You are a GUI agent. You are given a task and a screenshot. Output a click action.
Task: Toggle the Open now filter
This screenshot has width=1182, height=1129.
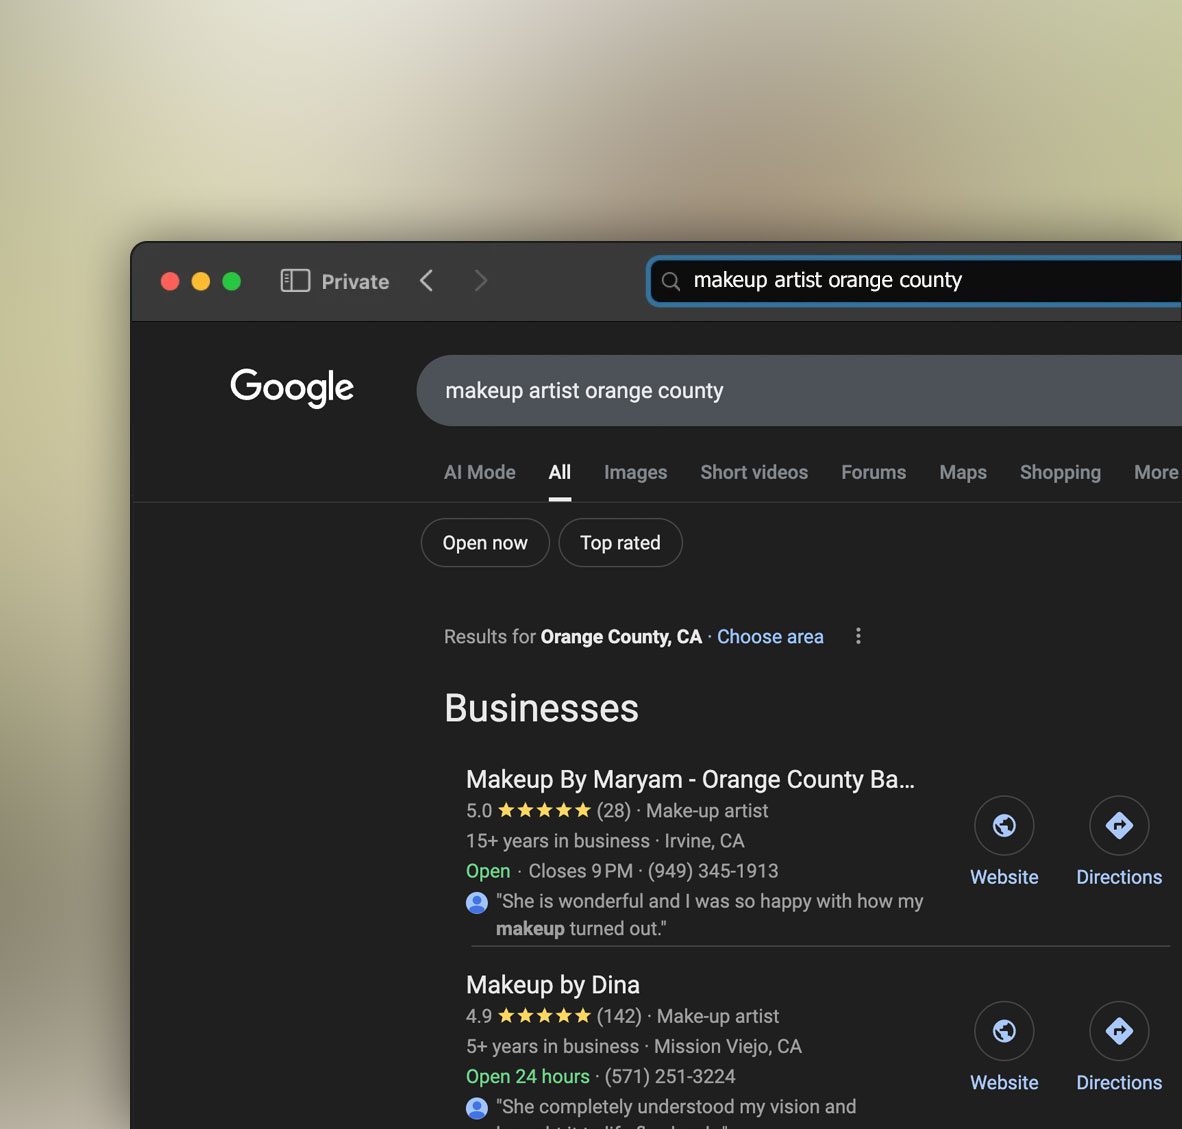point(485,543)
